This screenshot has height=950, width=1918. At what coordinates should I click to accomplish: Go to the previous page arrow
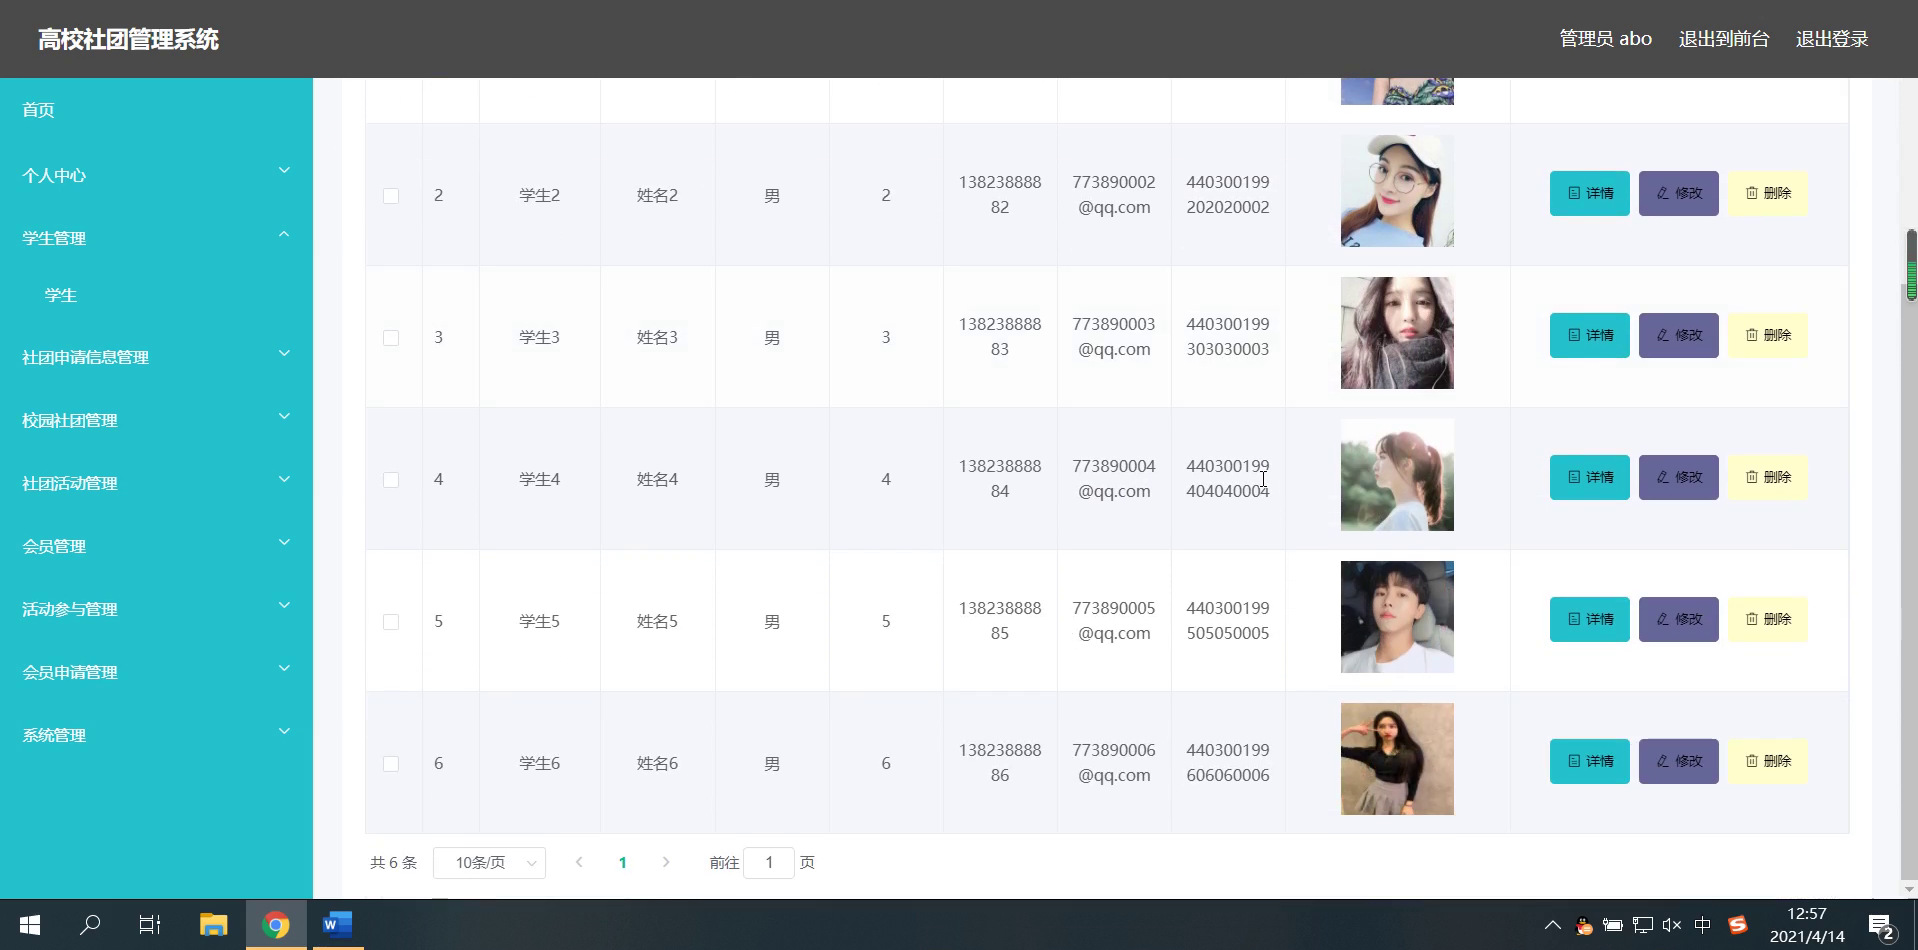(579, 862)
